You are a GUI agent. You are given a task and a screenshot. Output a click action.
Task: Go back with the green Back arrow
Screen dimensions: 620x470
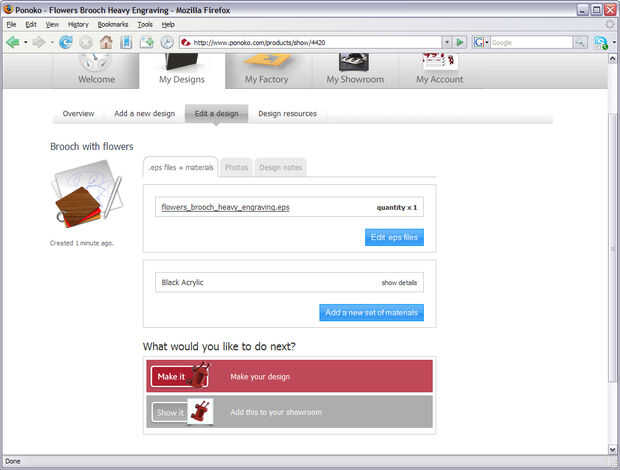click(13, 42)
